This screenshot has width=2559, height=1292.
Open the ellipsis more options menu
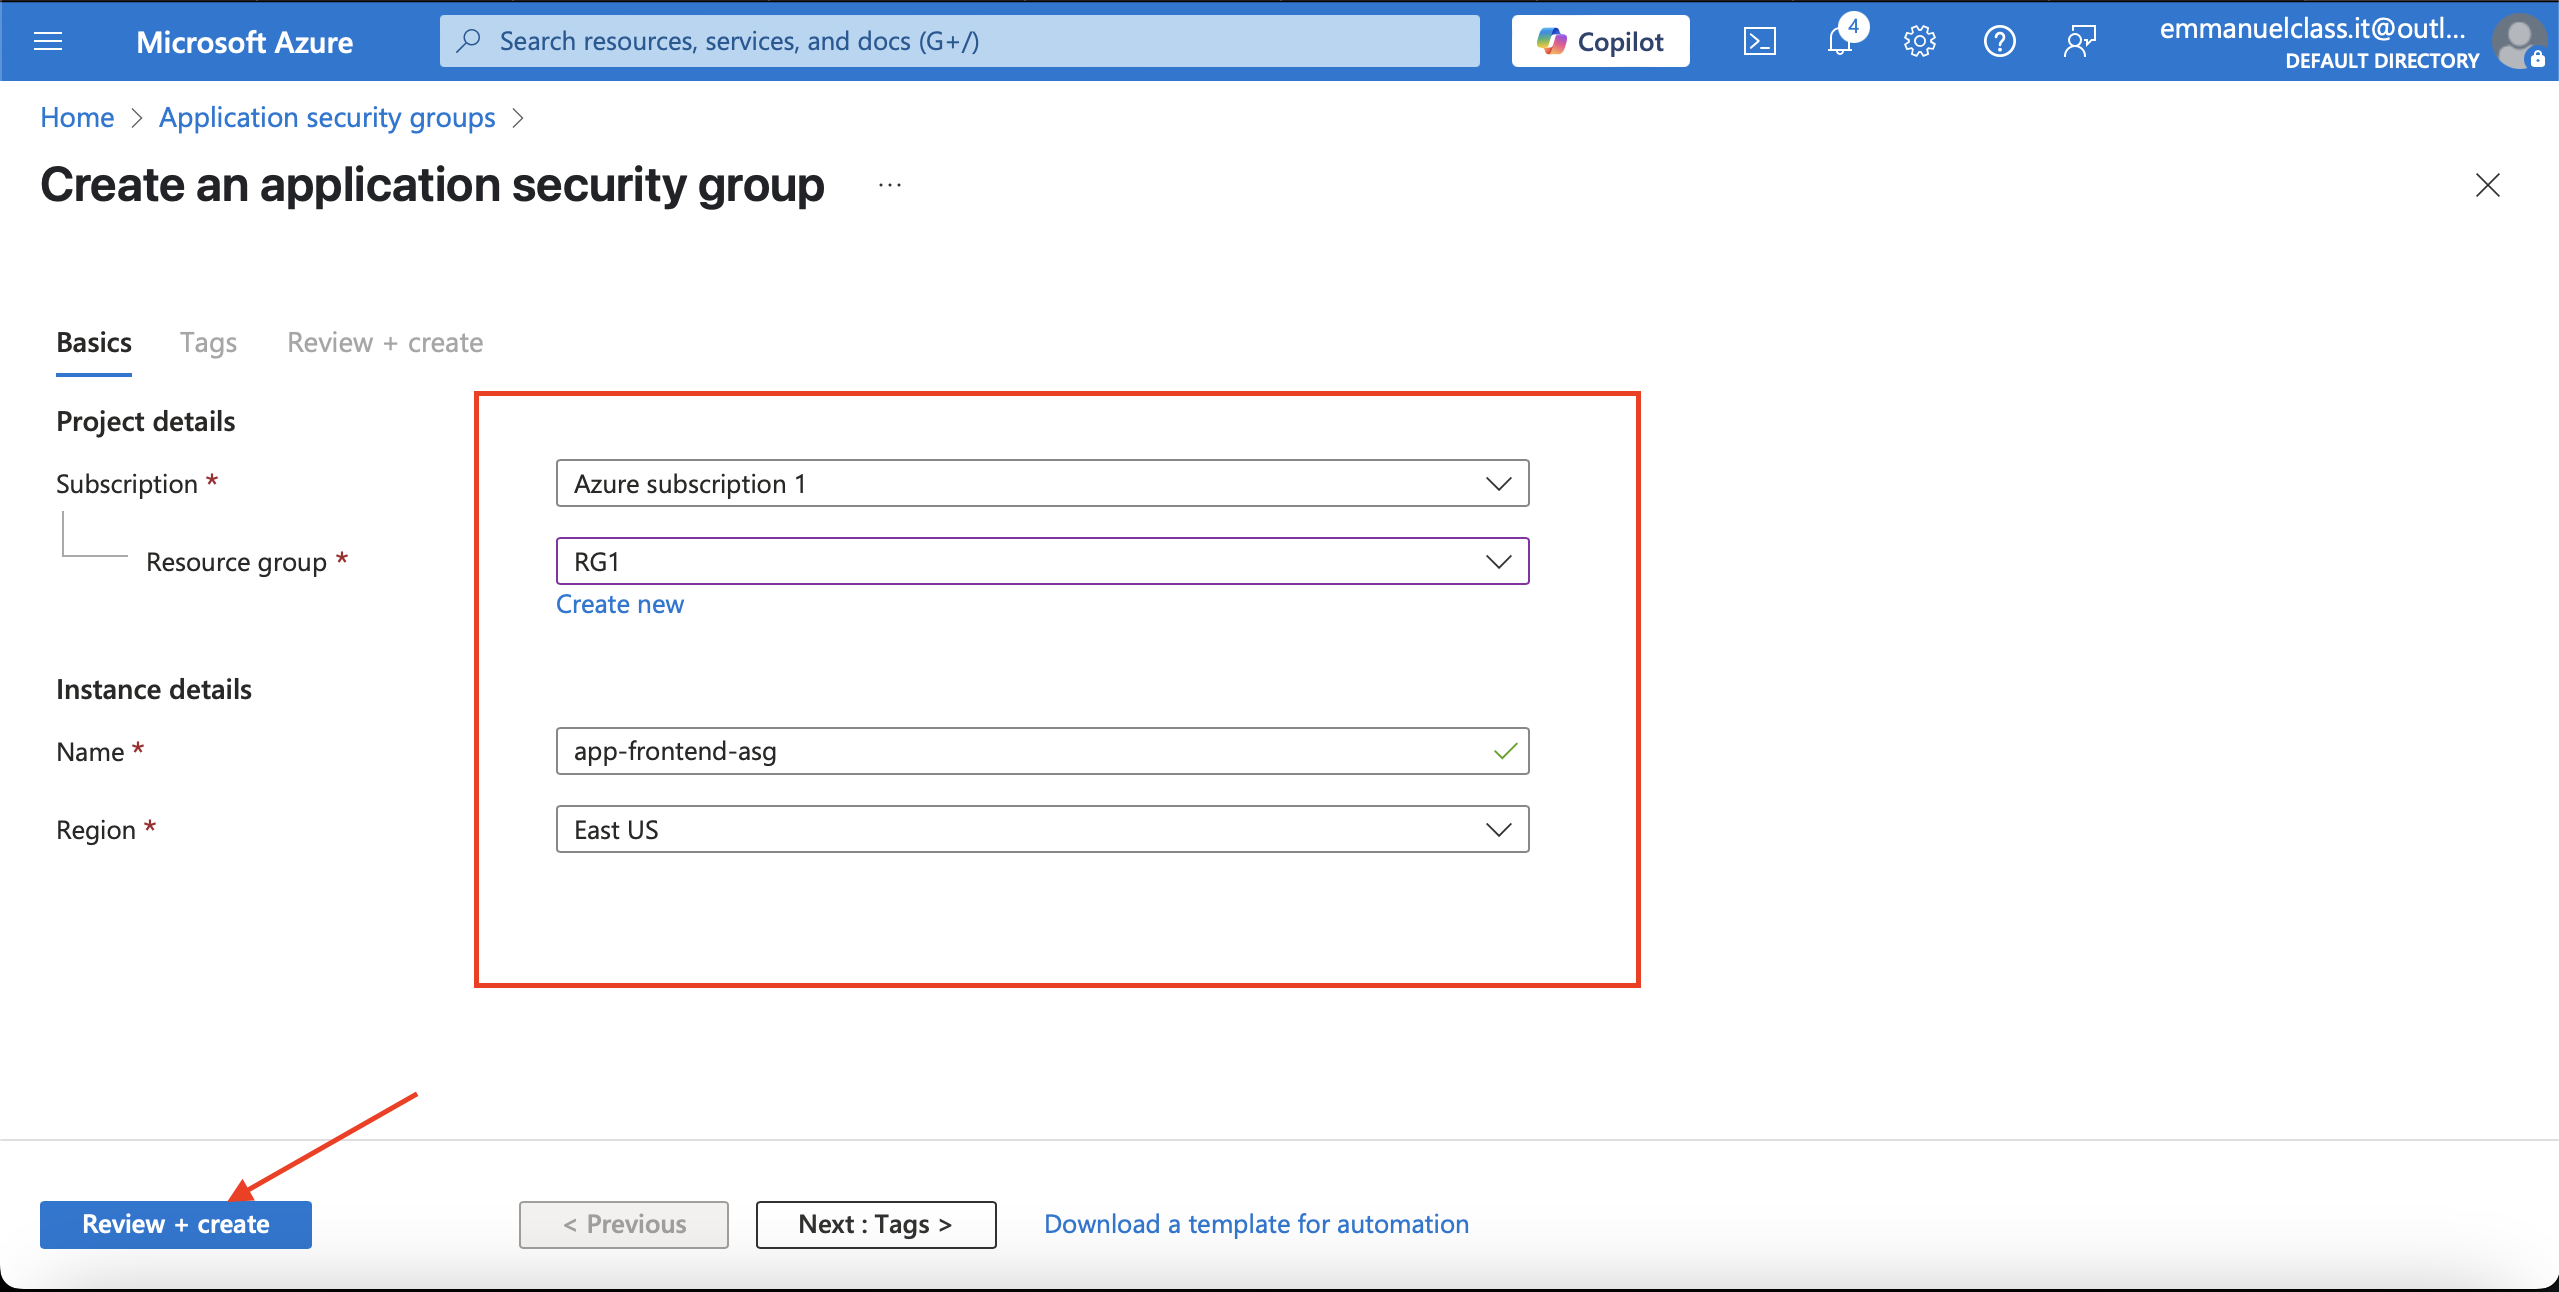pyautogui.click(x=890, y=185)
